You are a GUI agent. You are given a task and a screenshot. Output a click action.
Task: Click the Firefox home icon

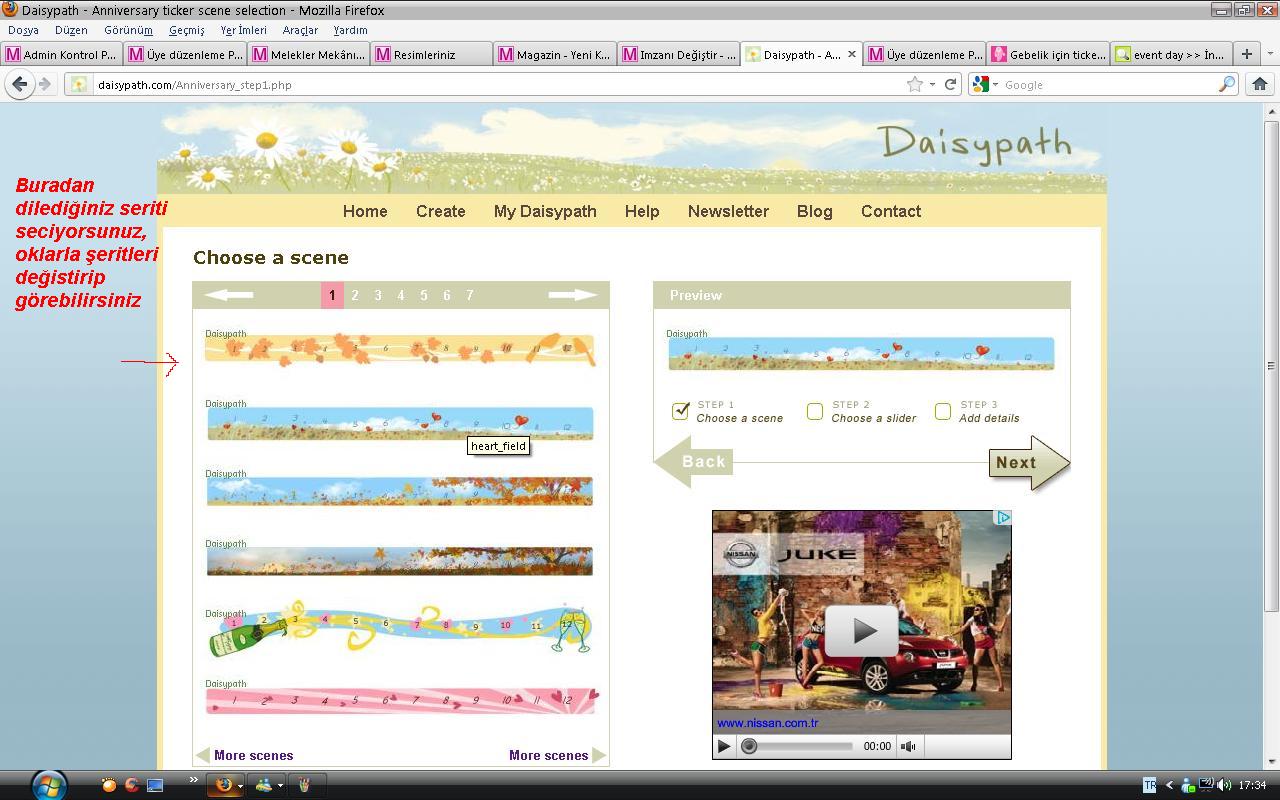point(1260,85)
